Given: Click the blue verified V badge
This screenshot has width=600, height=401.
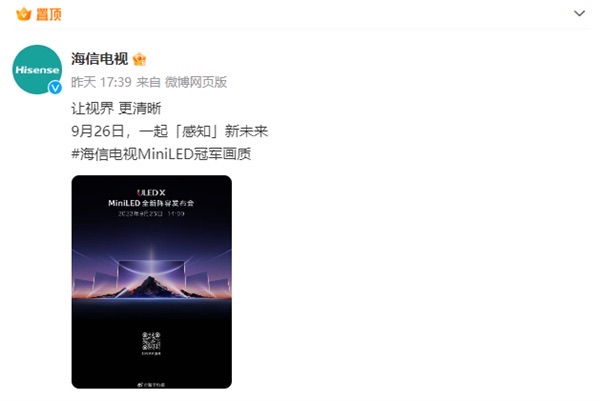Looking at the screenshot, I should click(55, 88).
